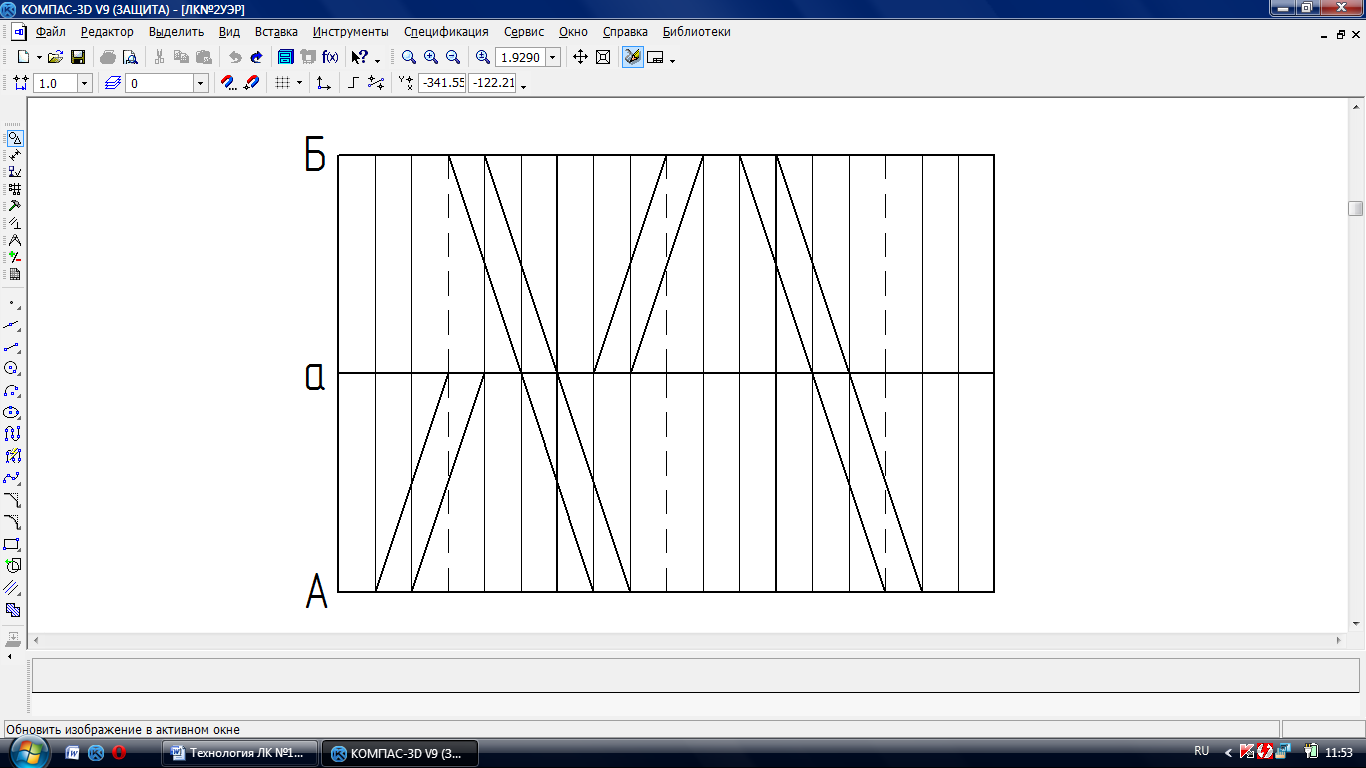Open the Выделить menu
Viewport: 1366px width, 768px height.
point(176,32)
